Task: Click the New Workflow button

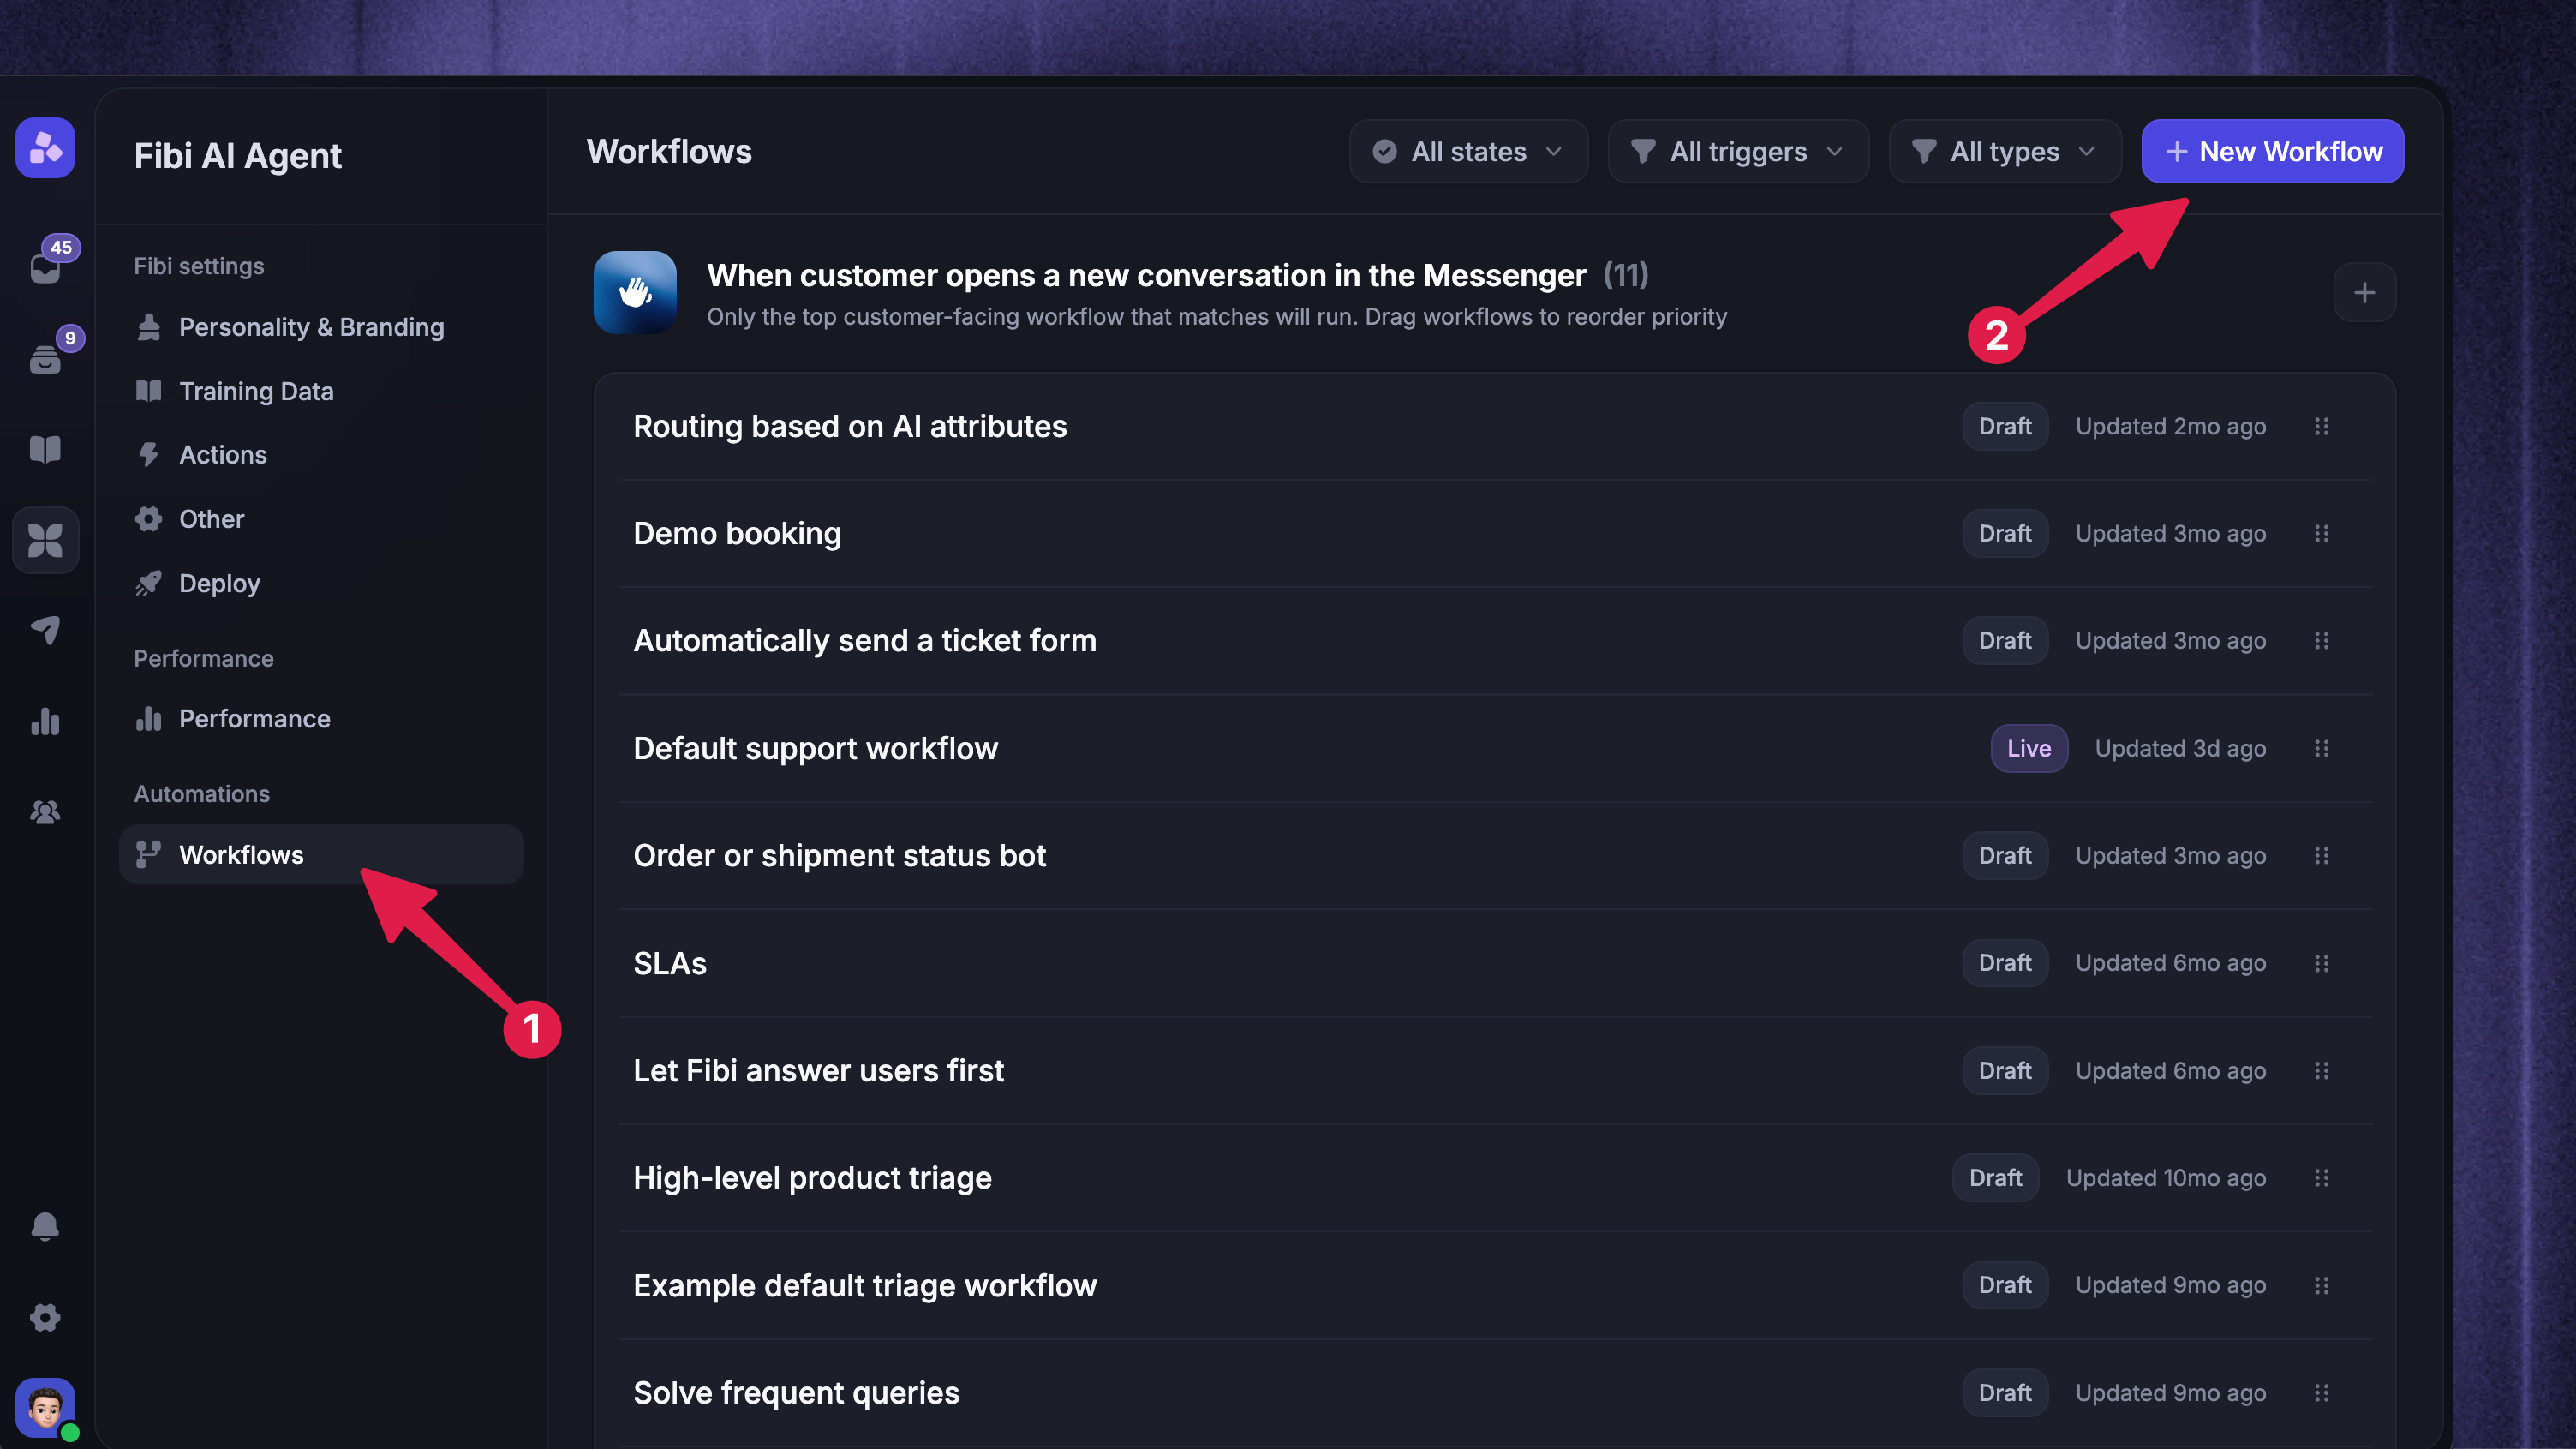Action: 2272,151
